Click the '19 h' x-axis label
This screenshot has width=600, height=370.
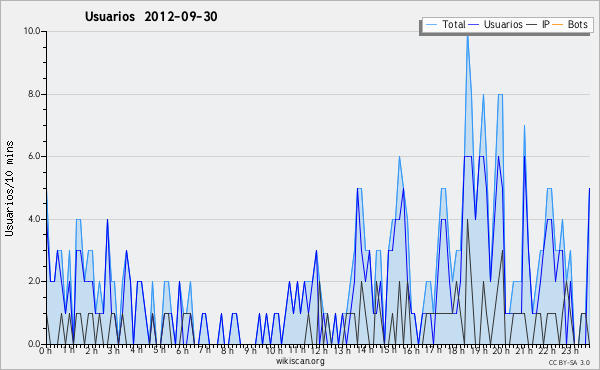pos(479,351)
